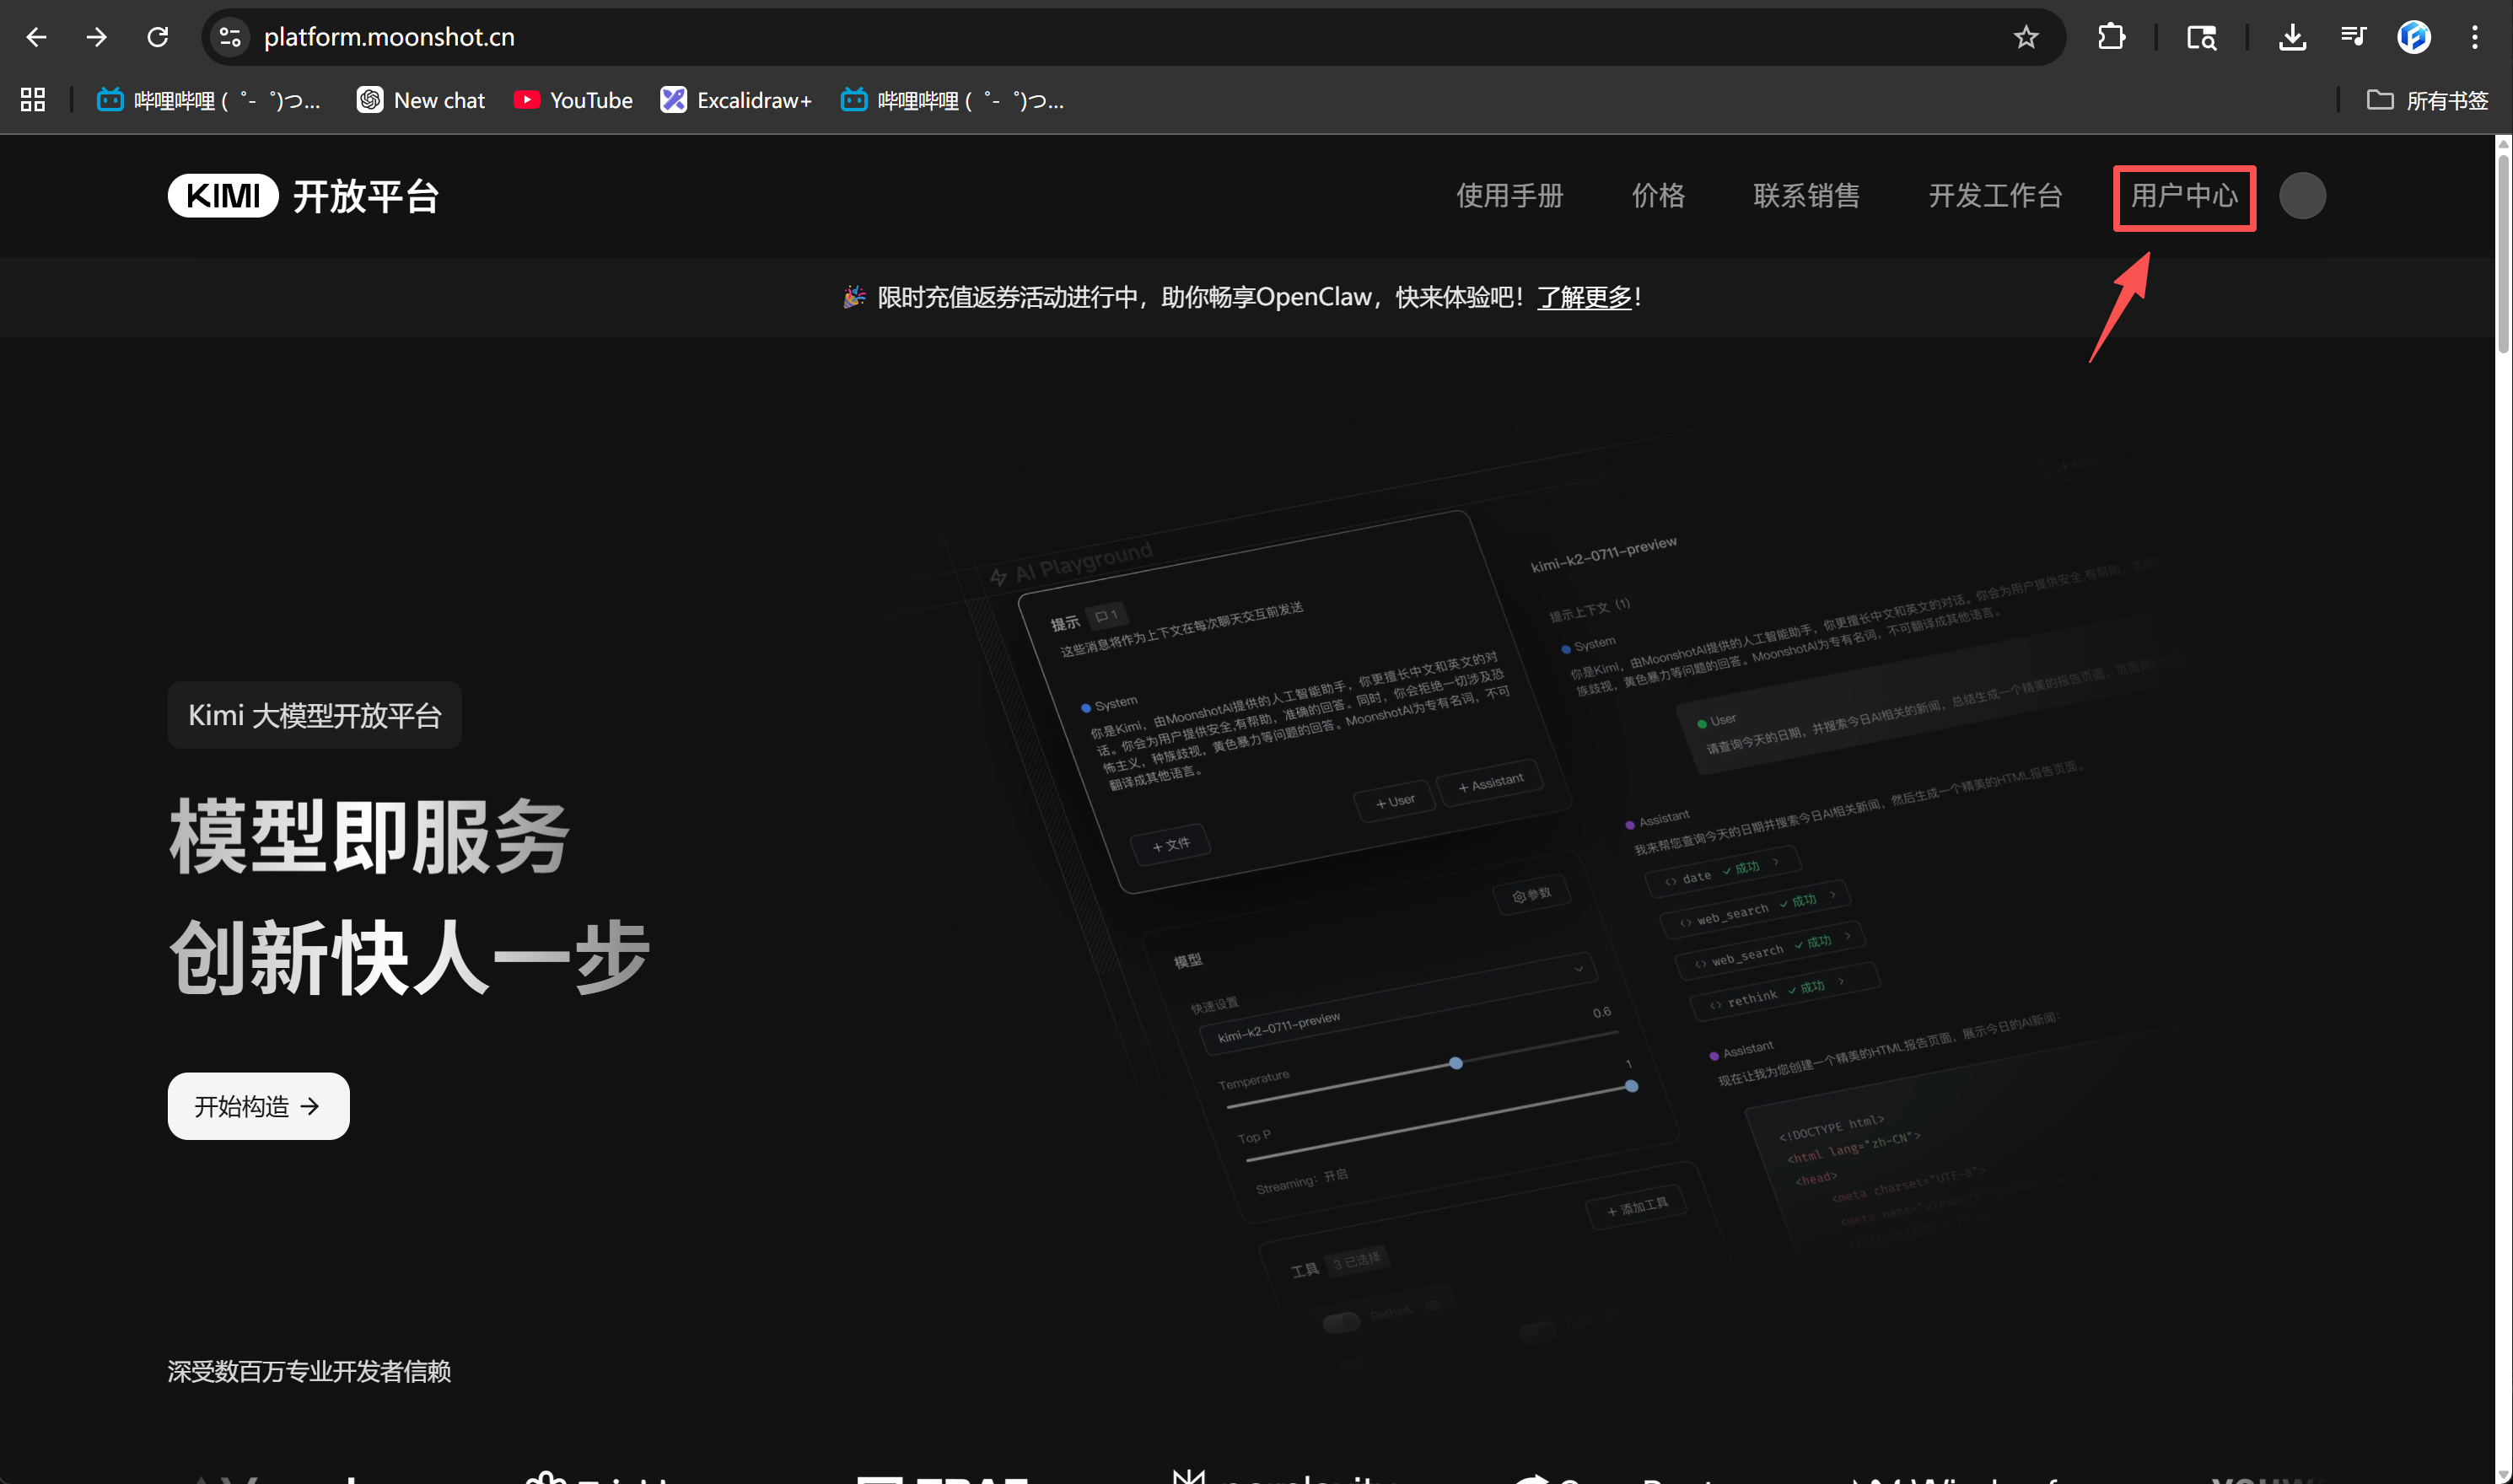Open the apps grid in bookmarks bar
This screenshot has width=2513, height=1484.
(33, 100)
